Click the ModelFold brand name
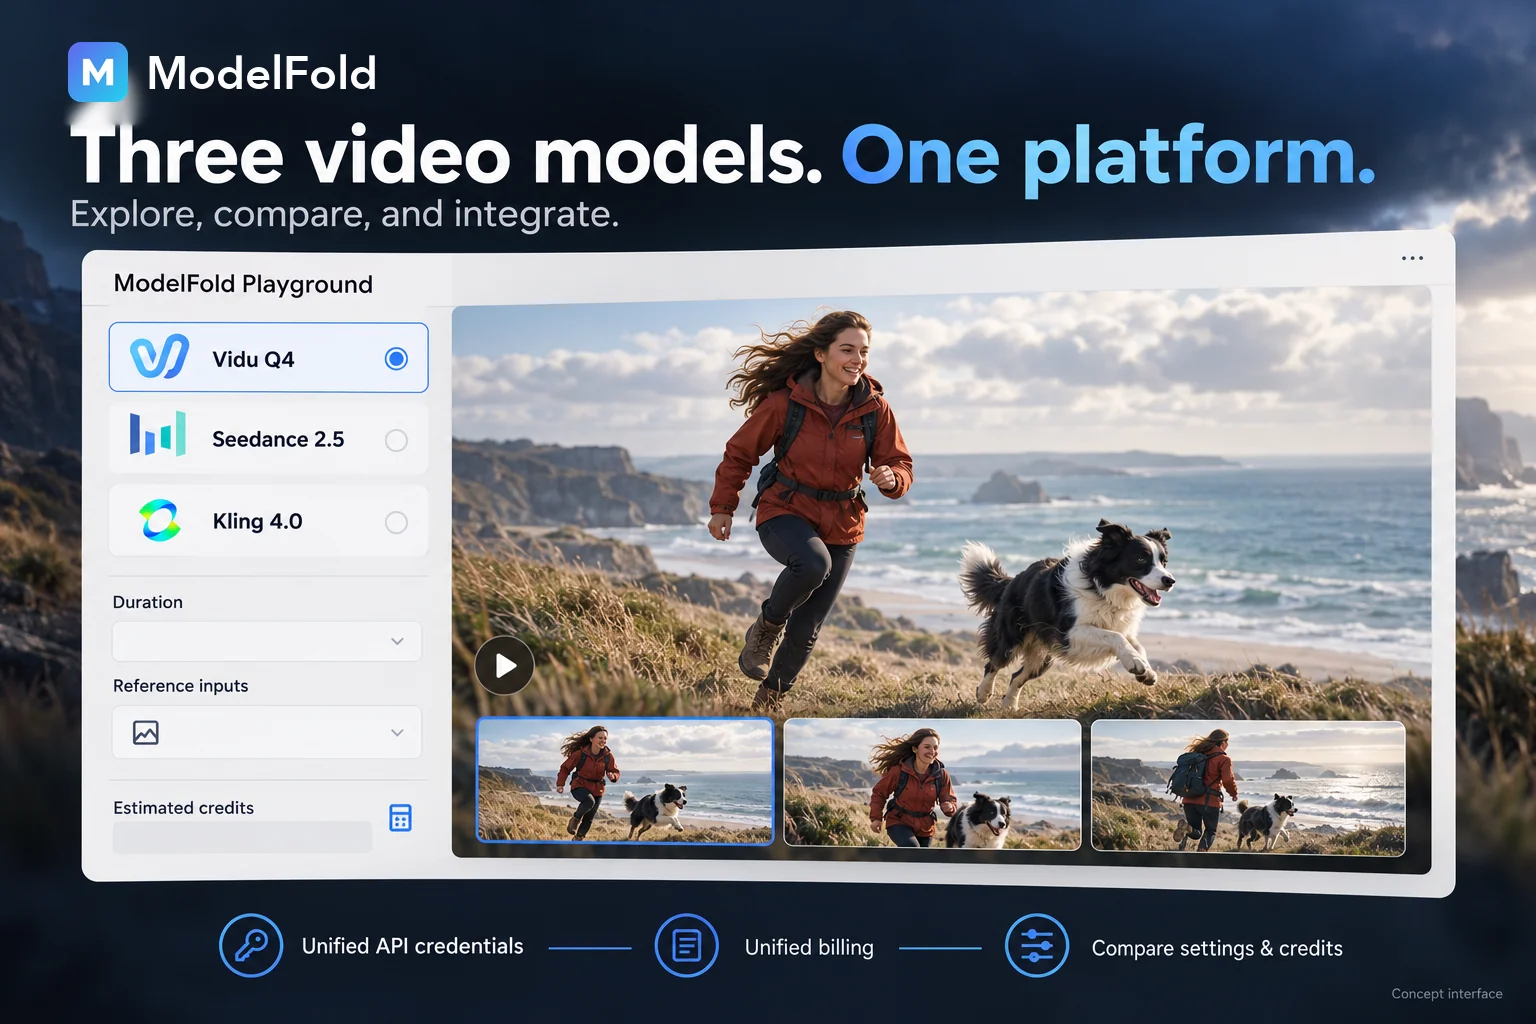 click(262, 73)
